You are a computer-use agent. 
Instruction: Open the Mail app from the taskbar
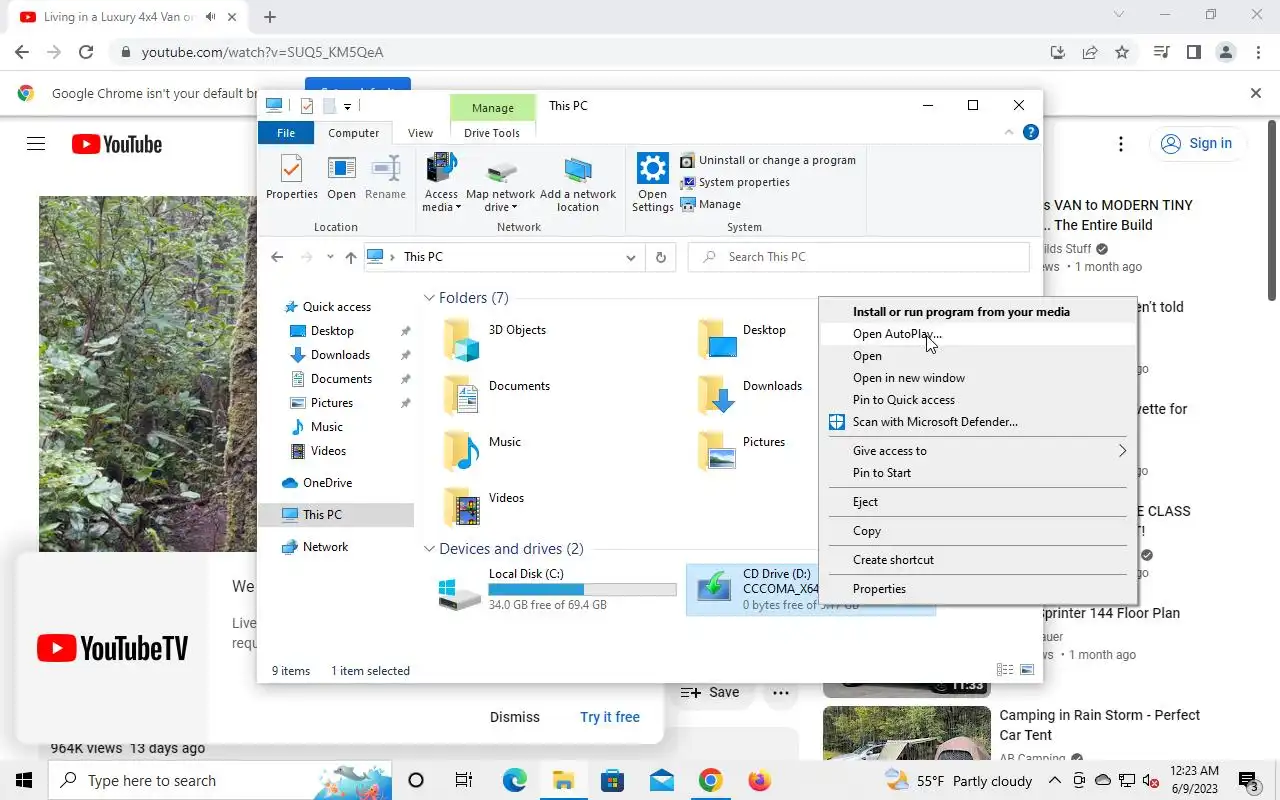[x=661, y=780]
